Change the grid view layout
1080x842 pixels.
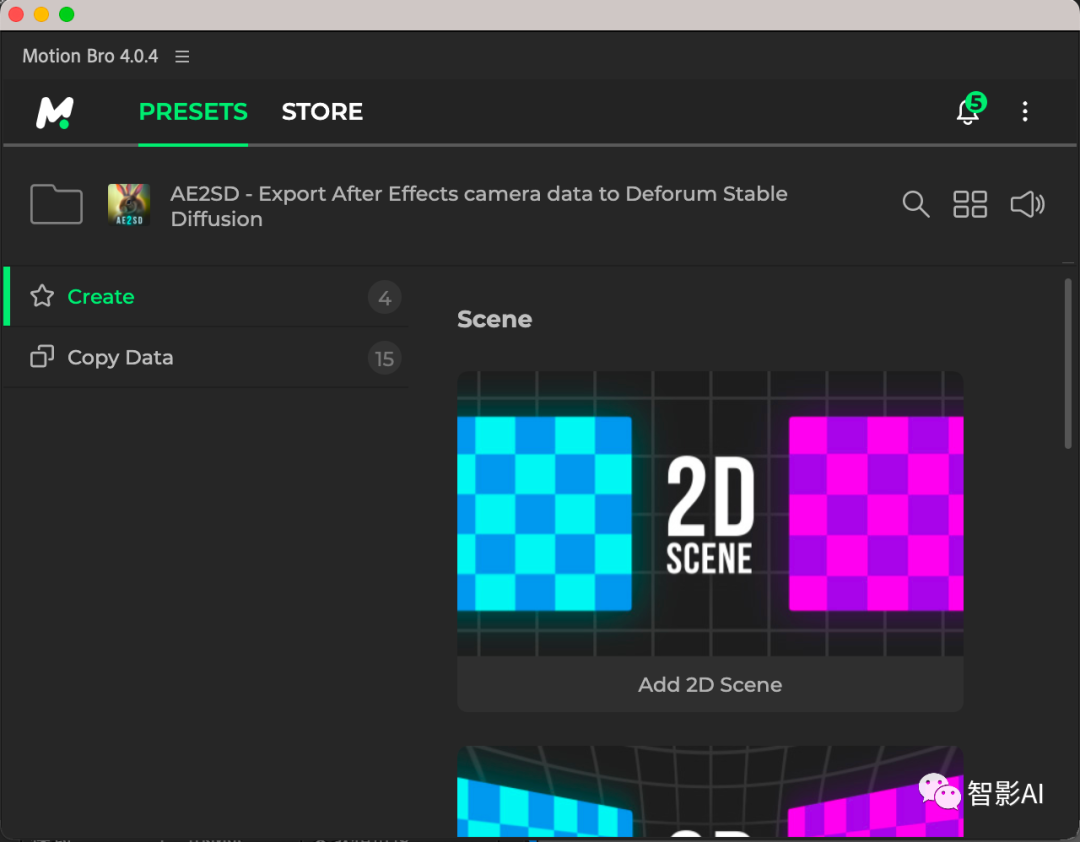coord(970,204)
